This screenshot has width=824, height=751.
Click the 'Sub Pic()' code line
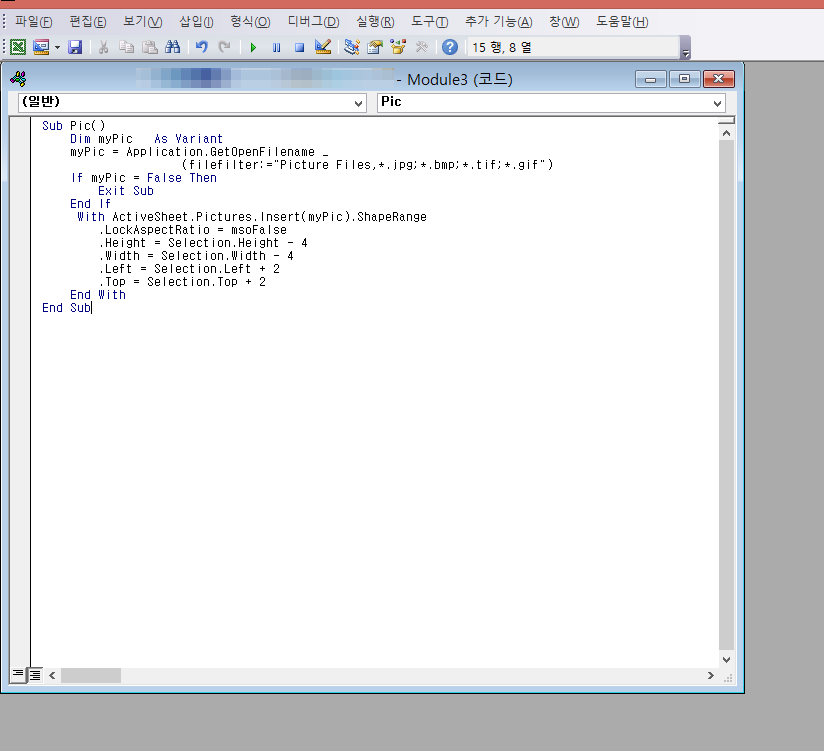pos(74,126)
